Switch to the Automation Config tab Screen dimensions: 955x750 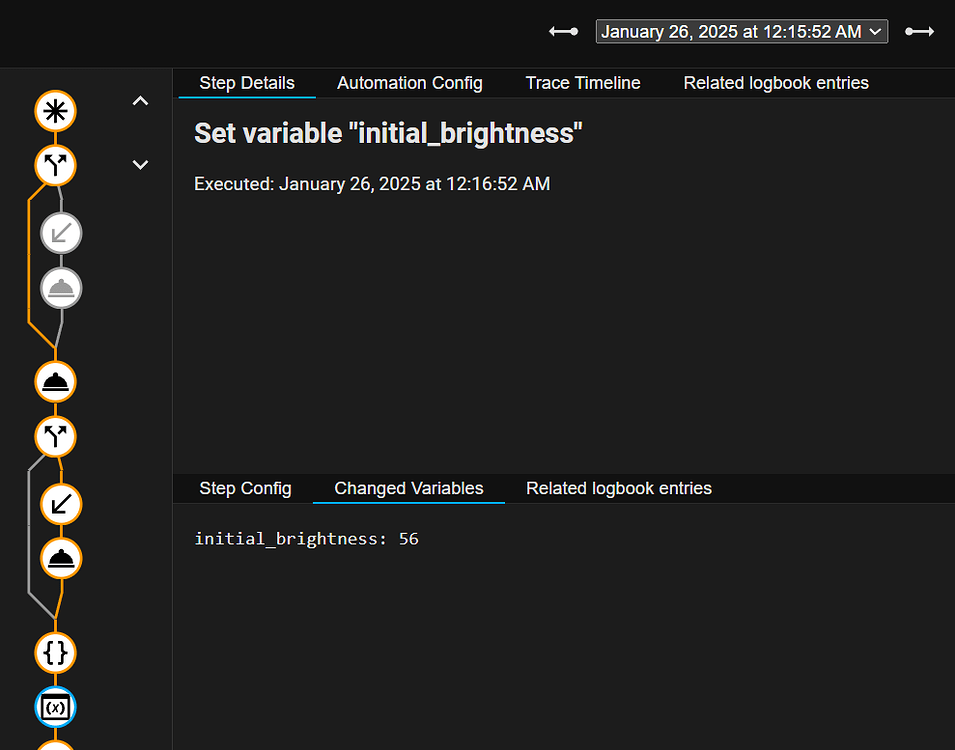[x=410, y=83]
